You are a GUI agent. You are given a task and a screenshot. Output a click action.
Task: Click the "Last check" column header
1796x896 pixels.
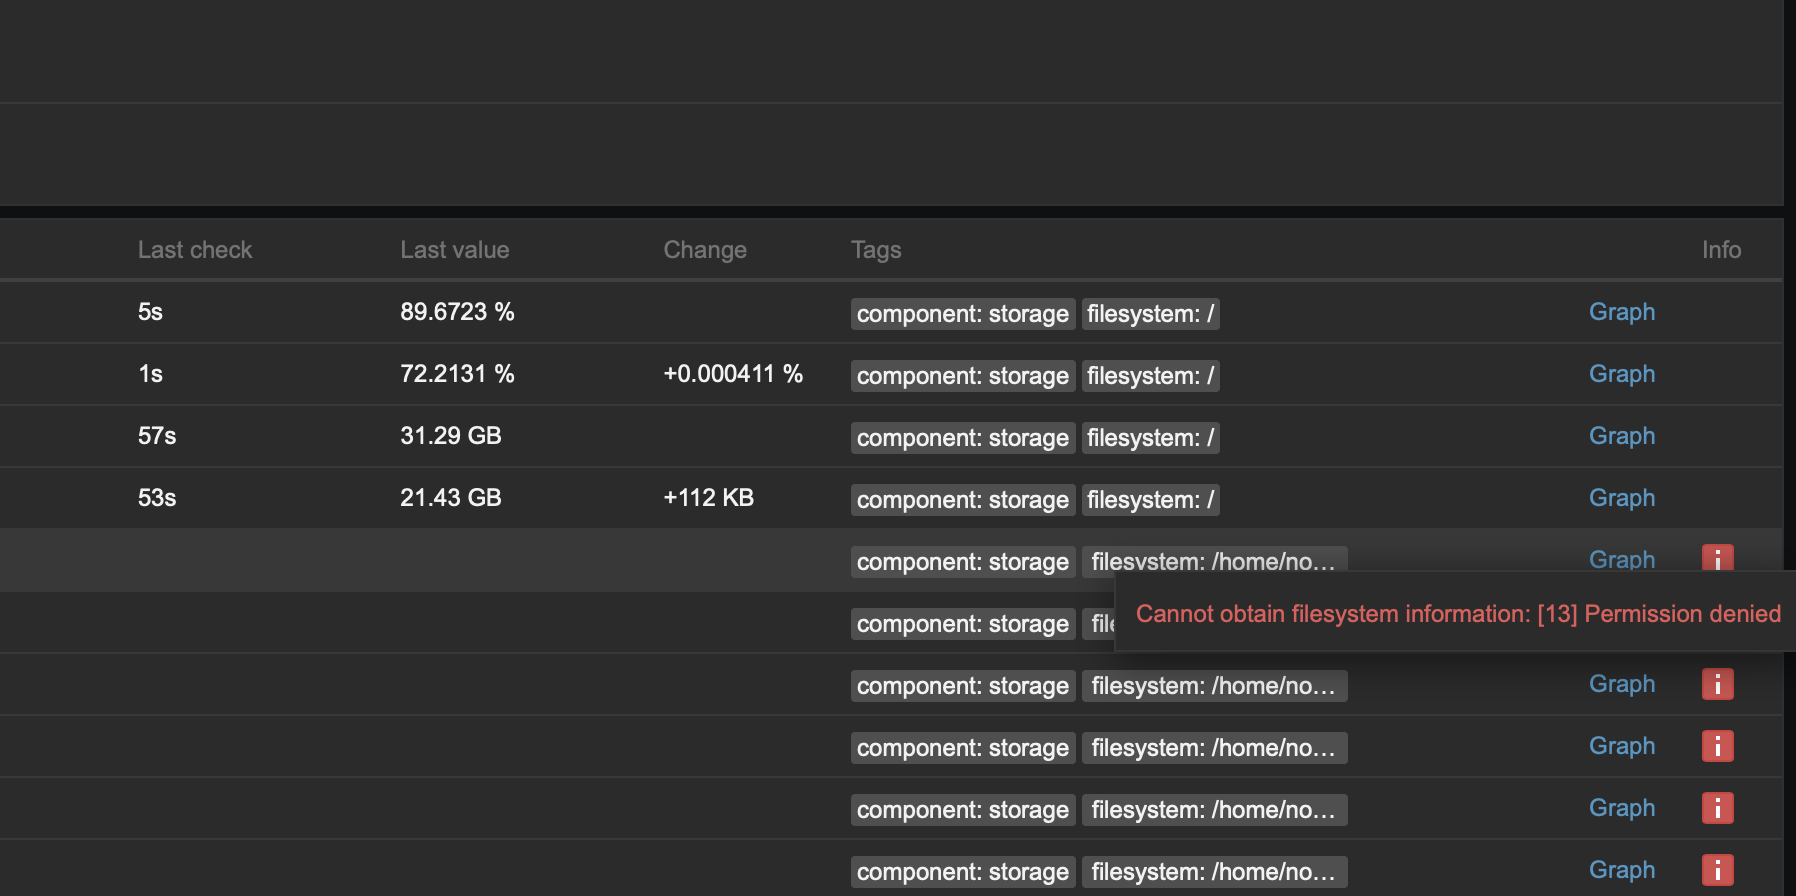click(x=195, y=250)
